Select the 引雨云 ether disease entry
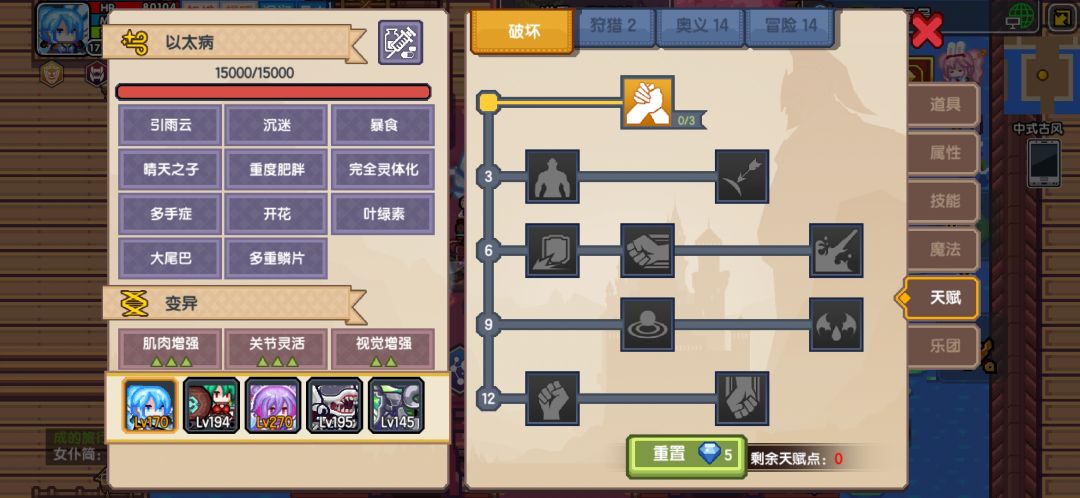This screenshot has height=498, width=1080. 170,125
